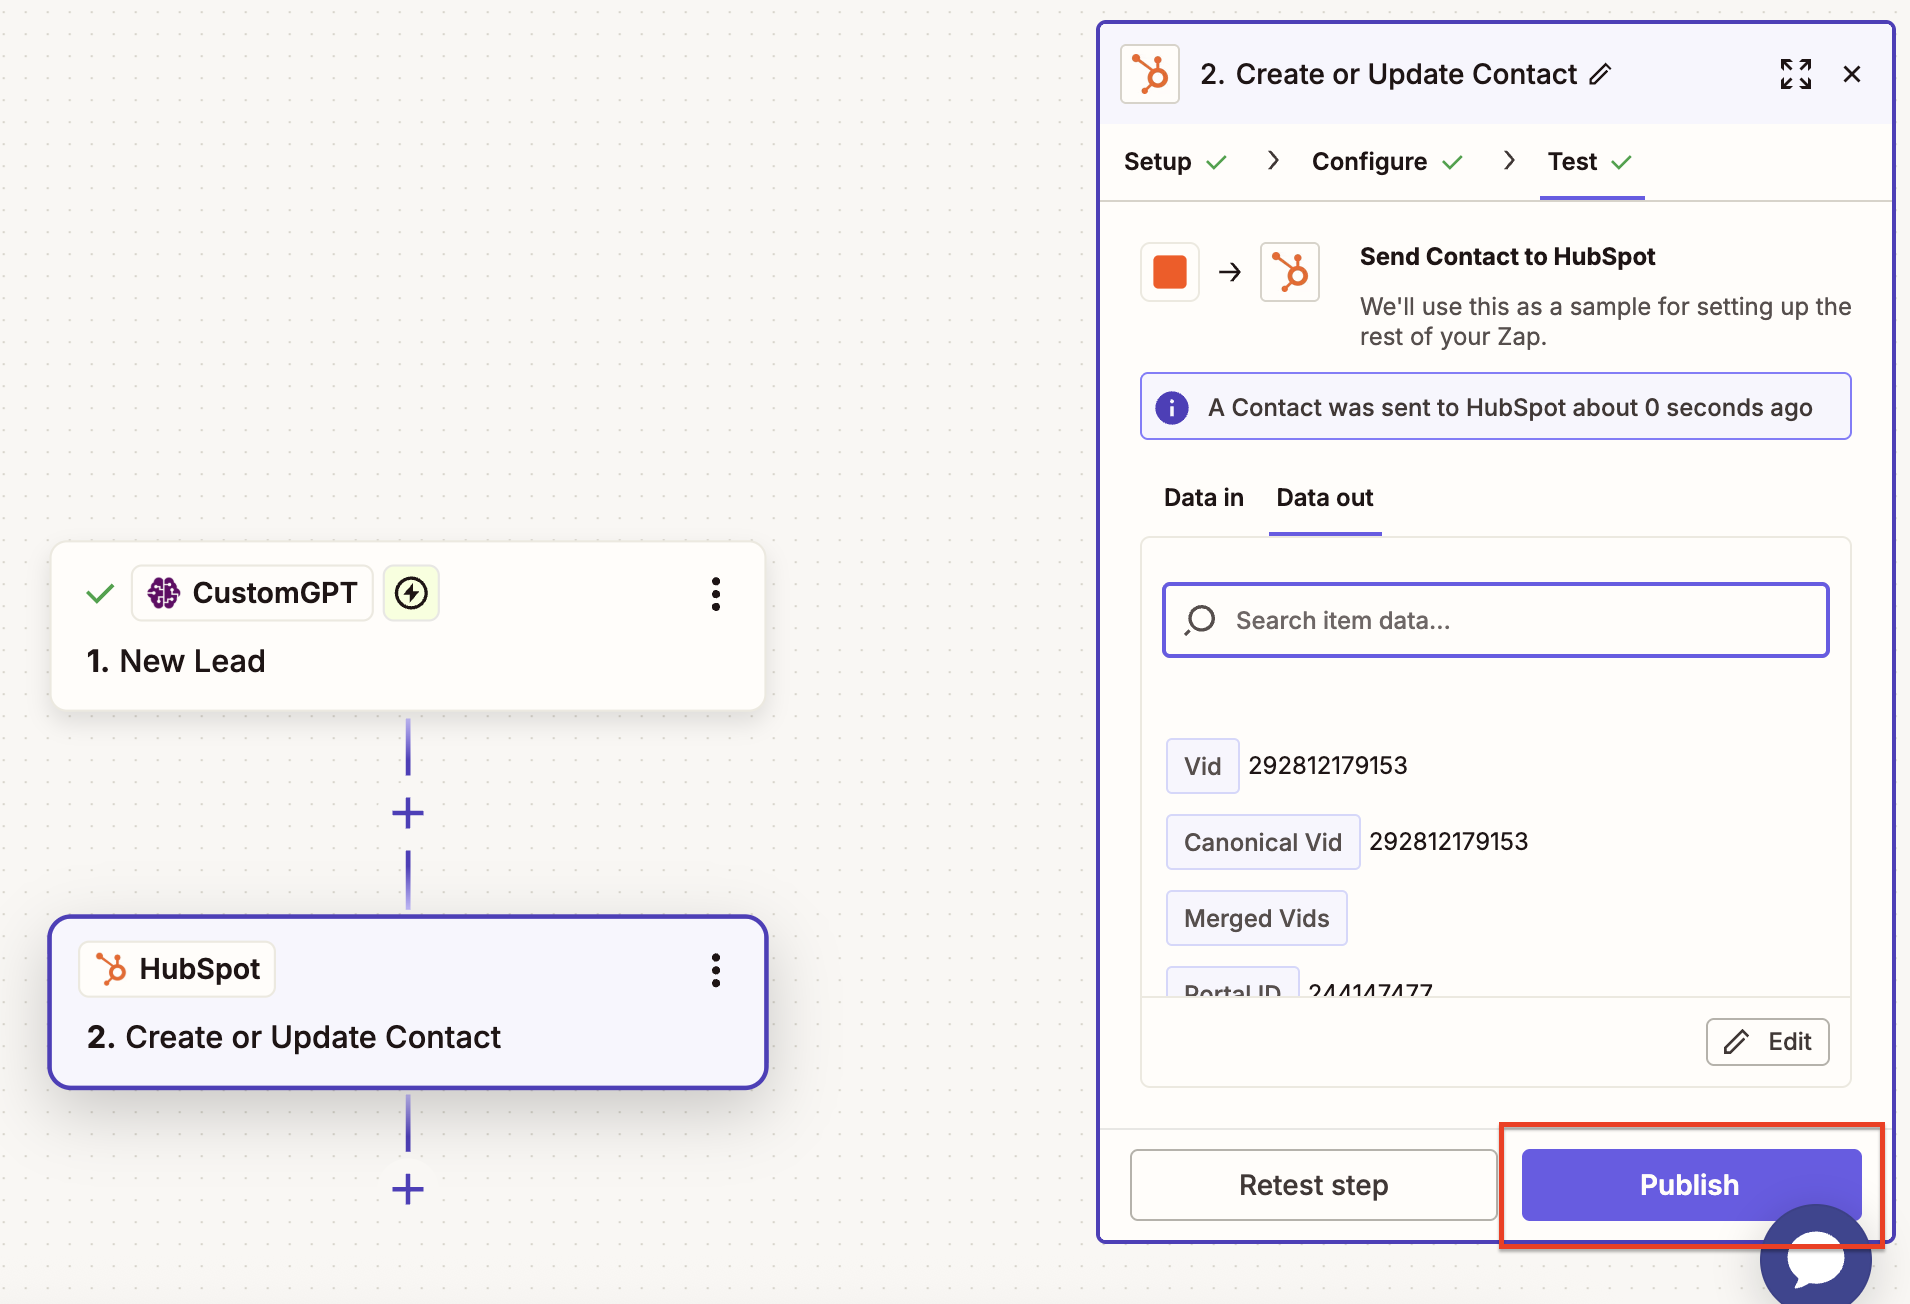Click the Vid value 292812179153
Viewport: 1910px width, 1304px height.
coord(1328,766)
